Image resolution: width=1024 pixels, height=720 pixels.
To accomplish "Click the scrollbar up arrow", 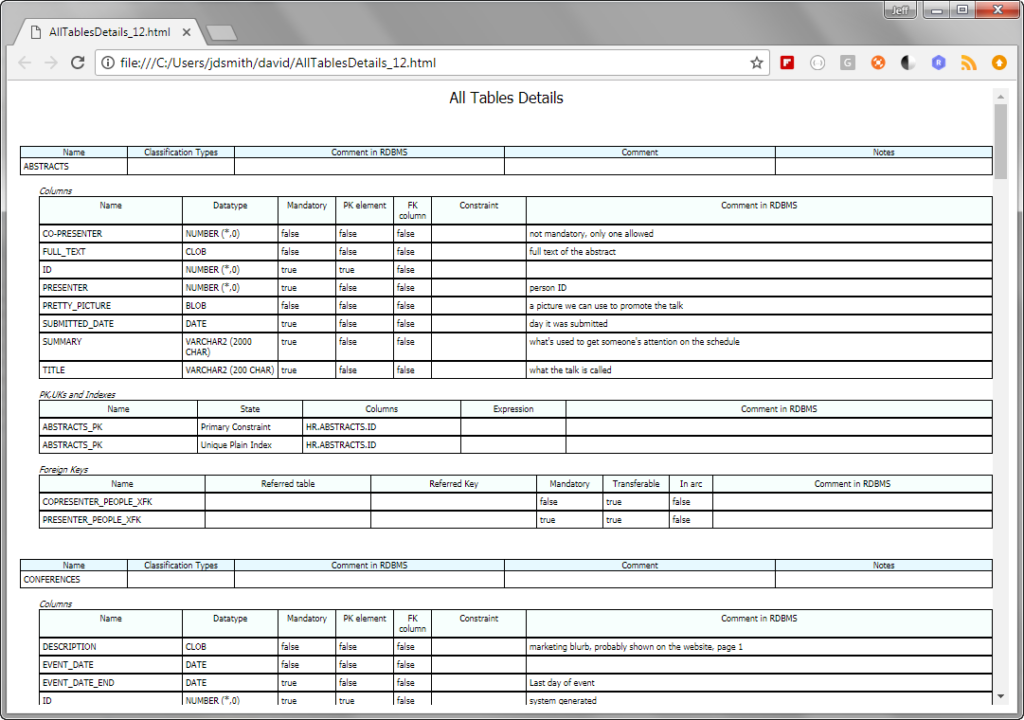I will (x=1000, y=97).
